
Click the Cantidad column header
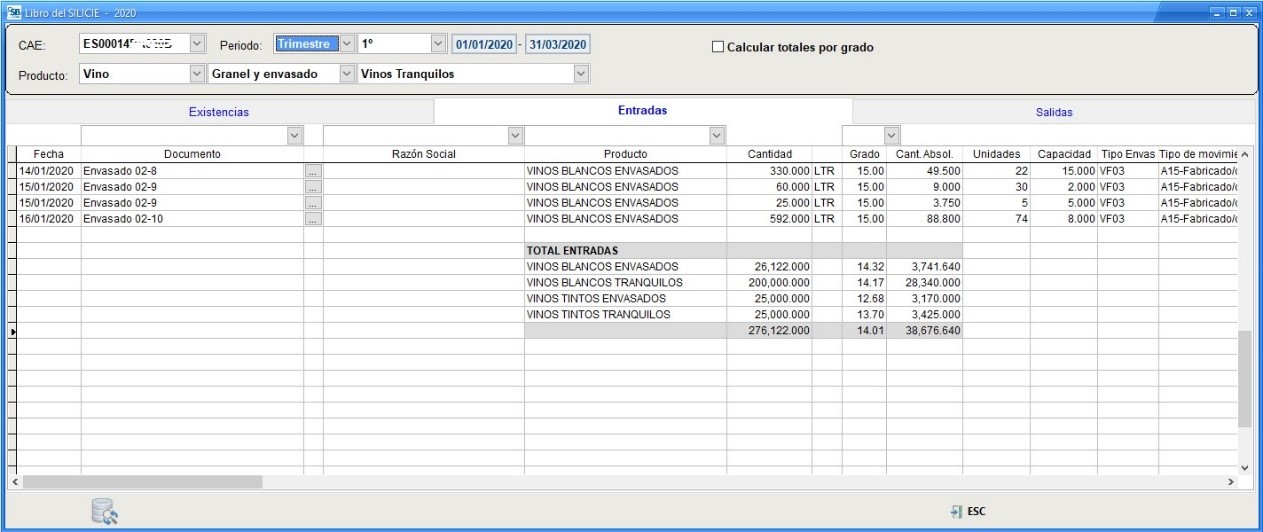[770, 154]
